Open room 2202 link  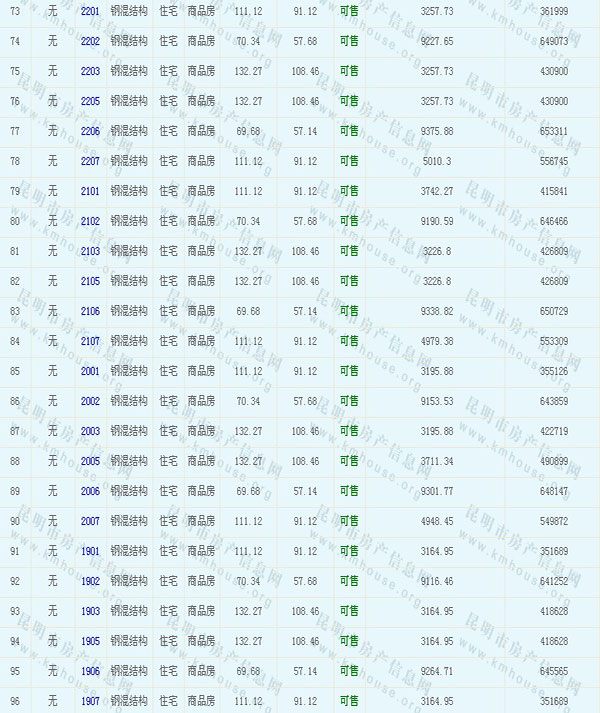tap(90, 41)
